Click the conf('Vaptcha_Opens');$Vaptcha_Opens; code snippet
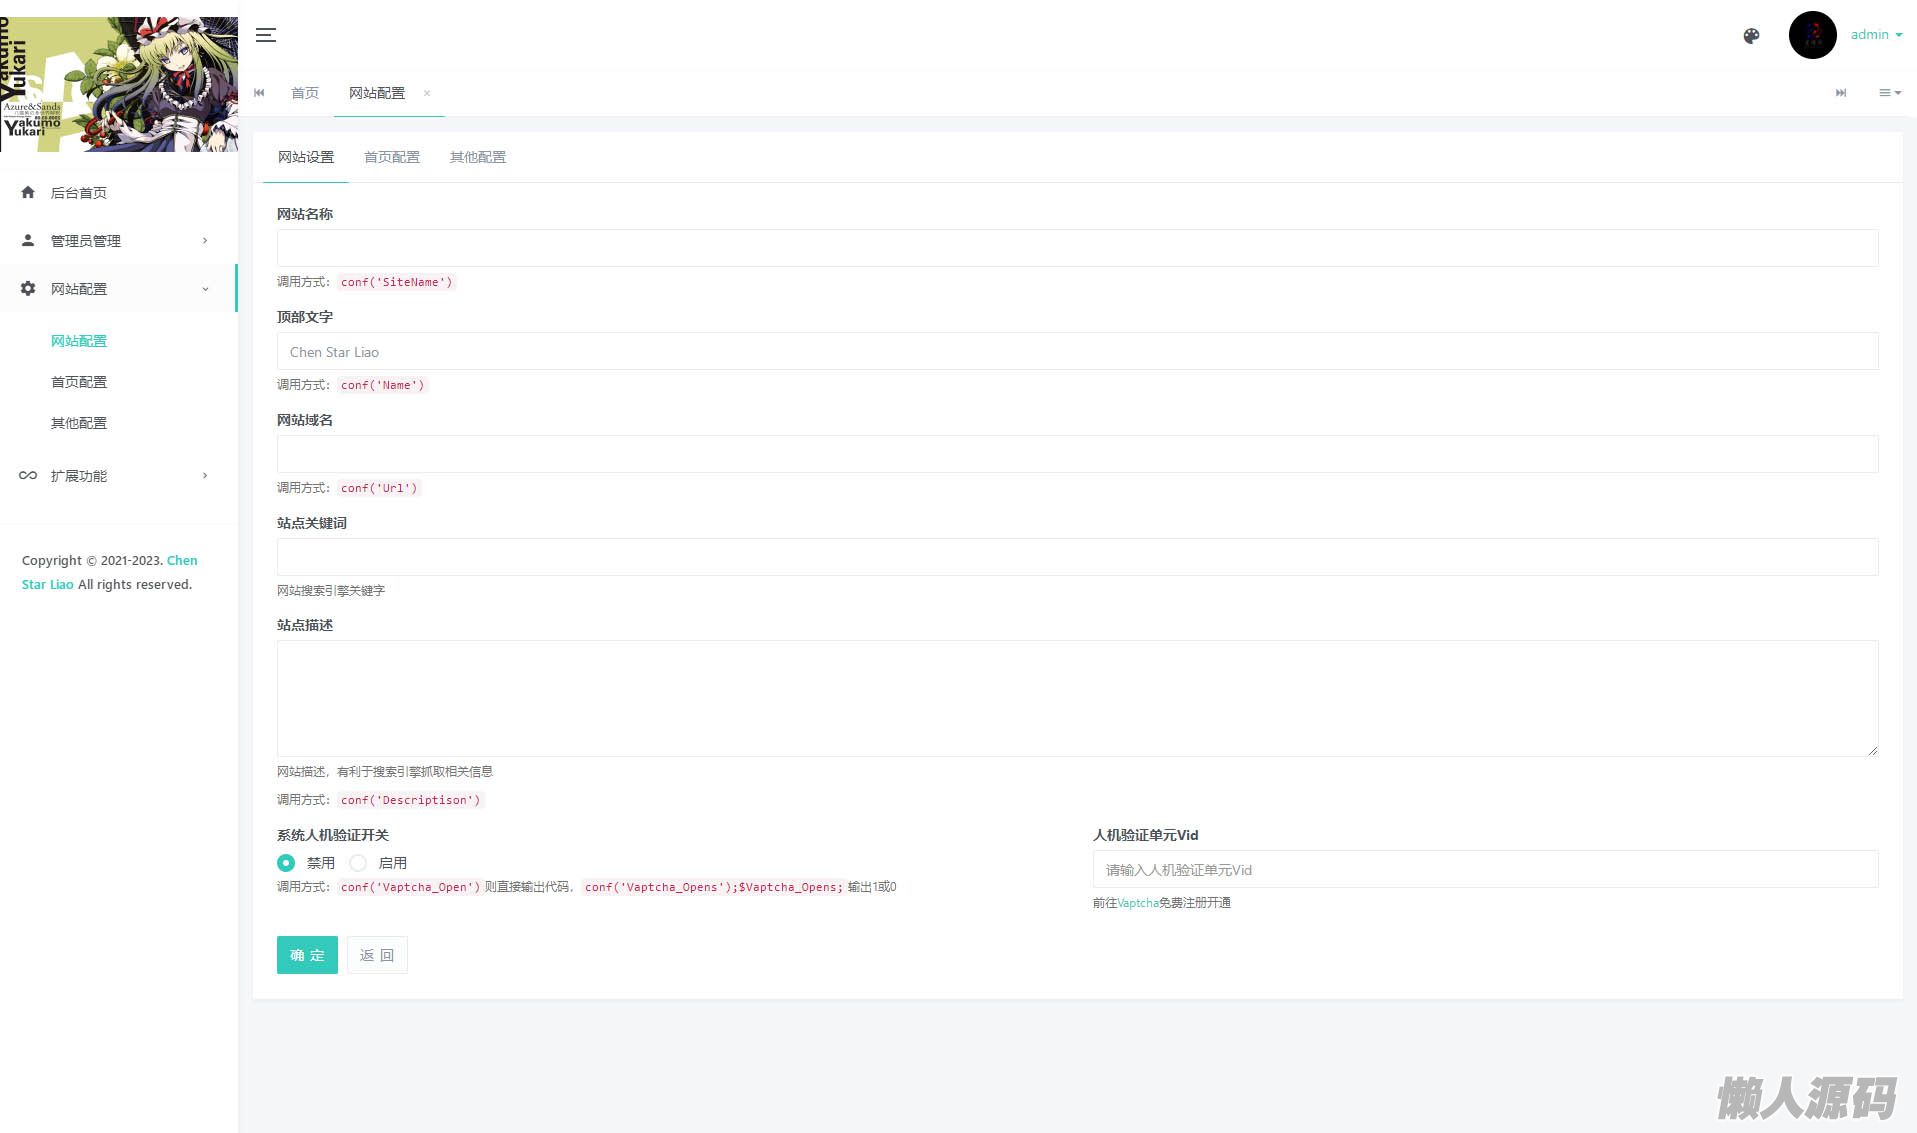The width and height of the screenshot is (1917, 1133). click(x=714, y=887)
